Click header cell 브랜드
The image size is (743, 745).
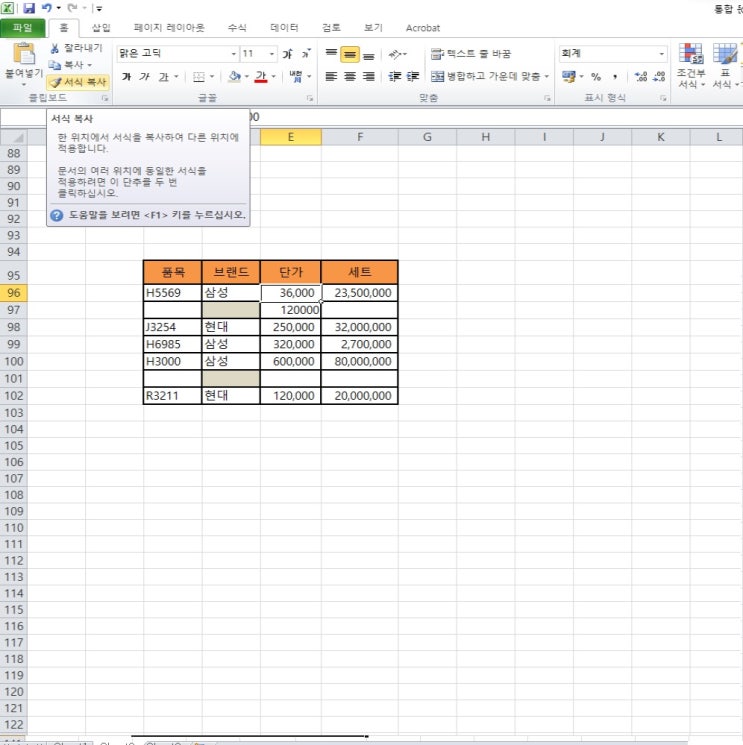[x=231, y=272]
